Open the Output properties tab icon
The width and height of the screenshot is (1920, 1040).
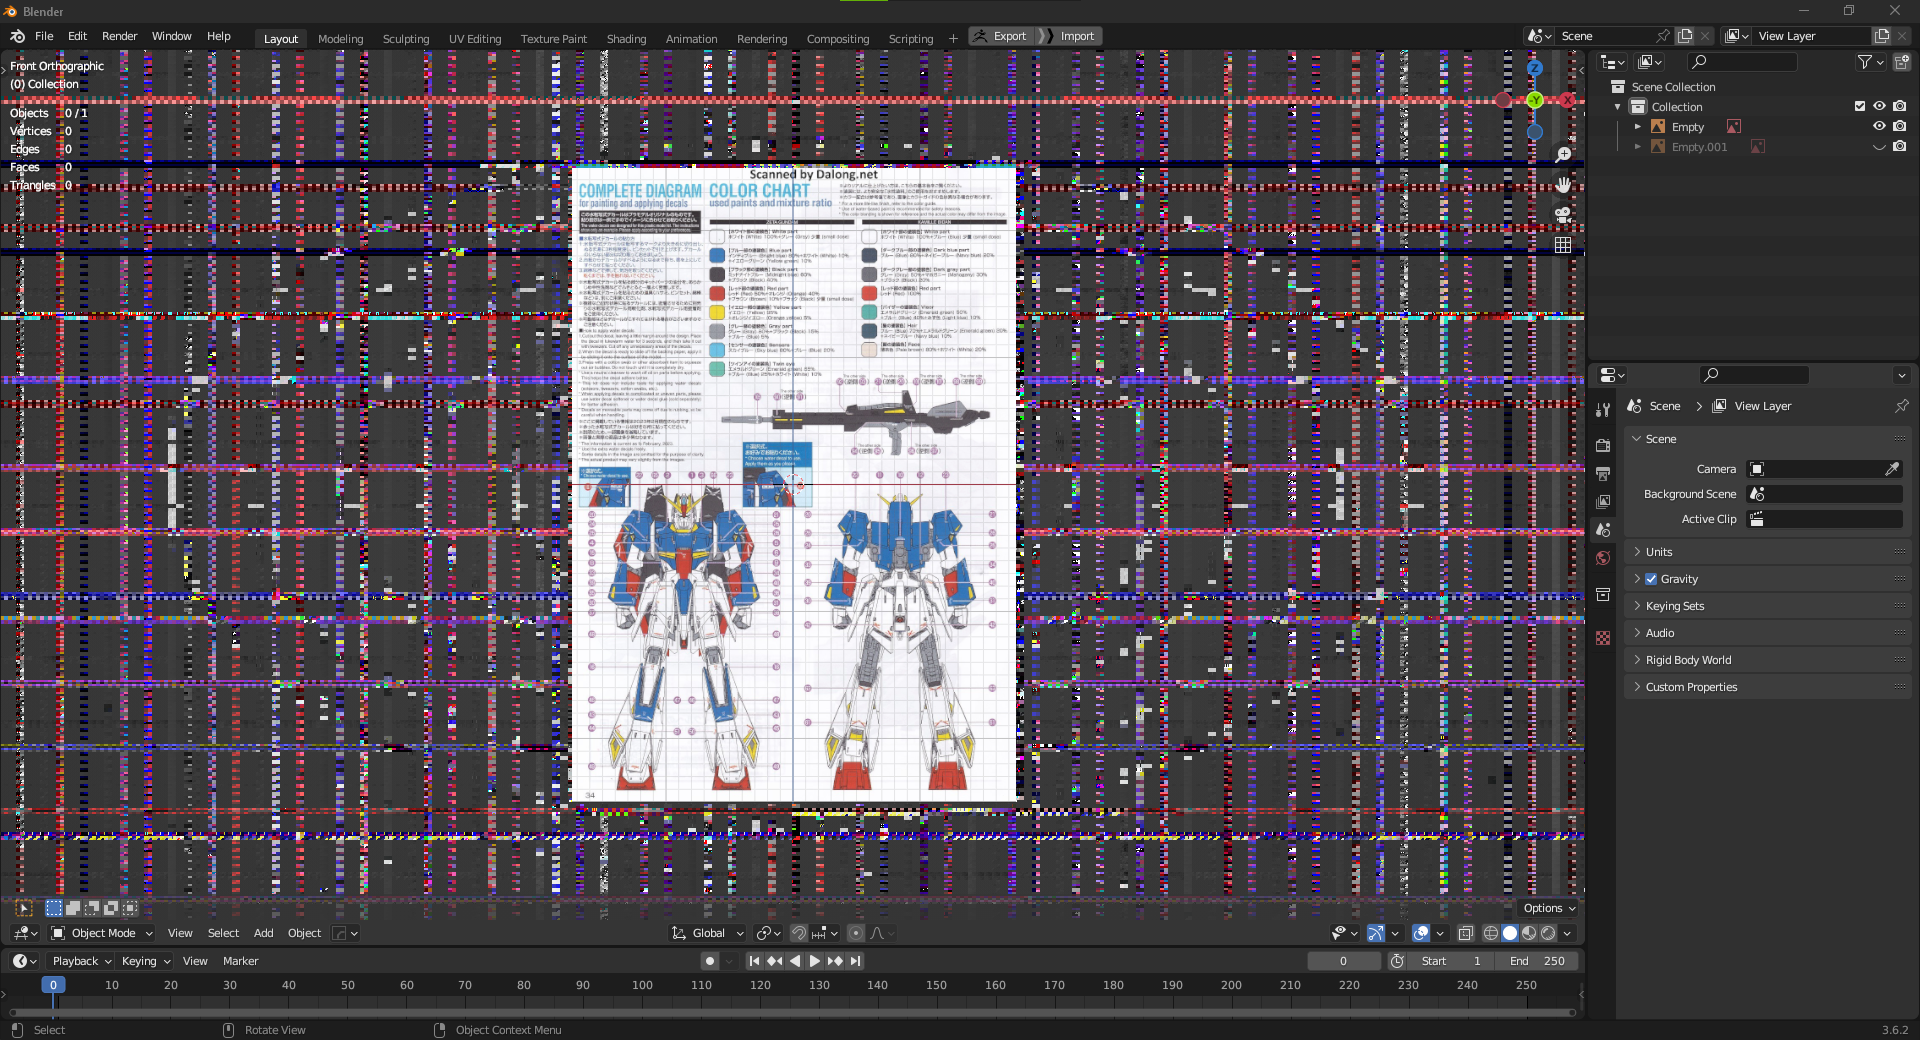(x=1603, y=474)
